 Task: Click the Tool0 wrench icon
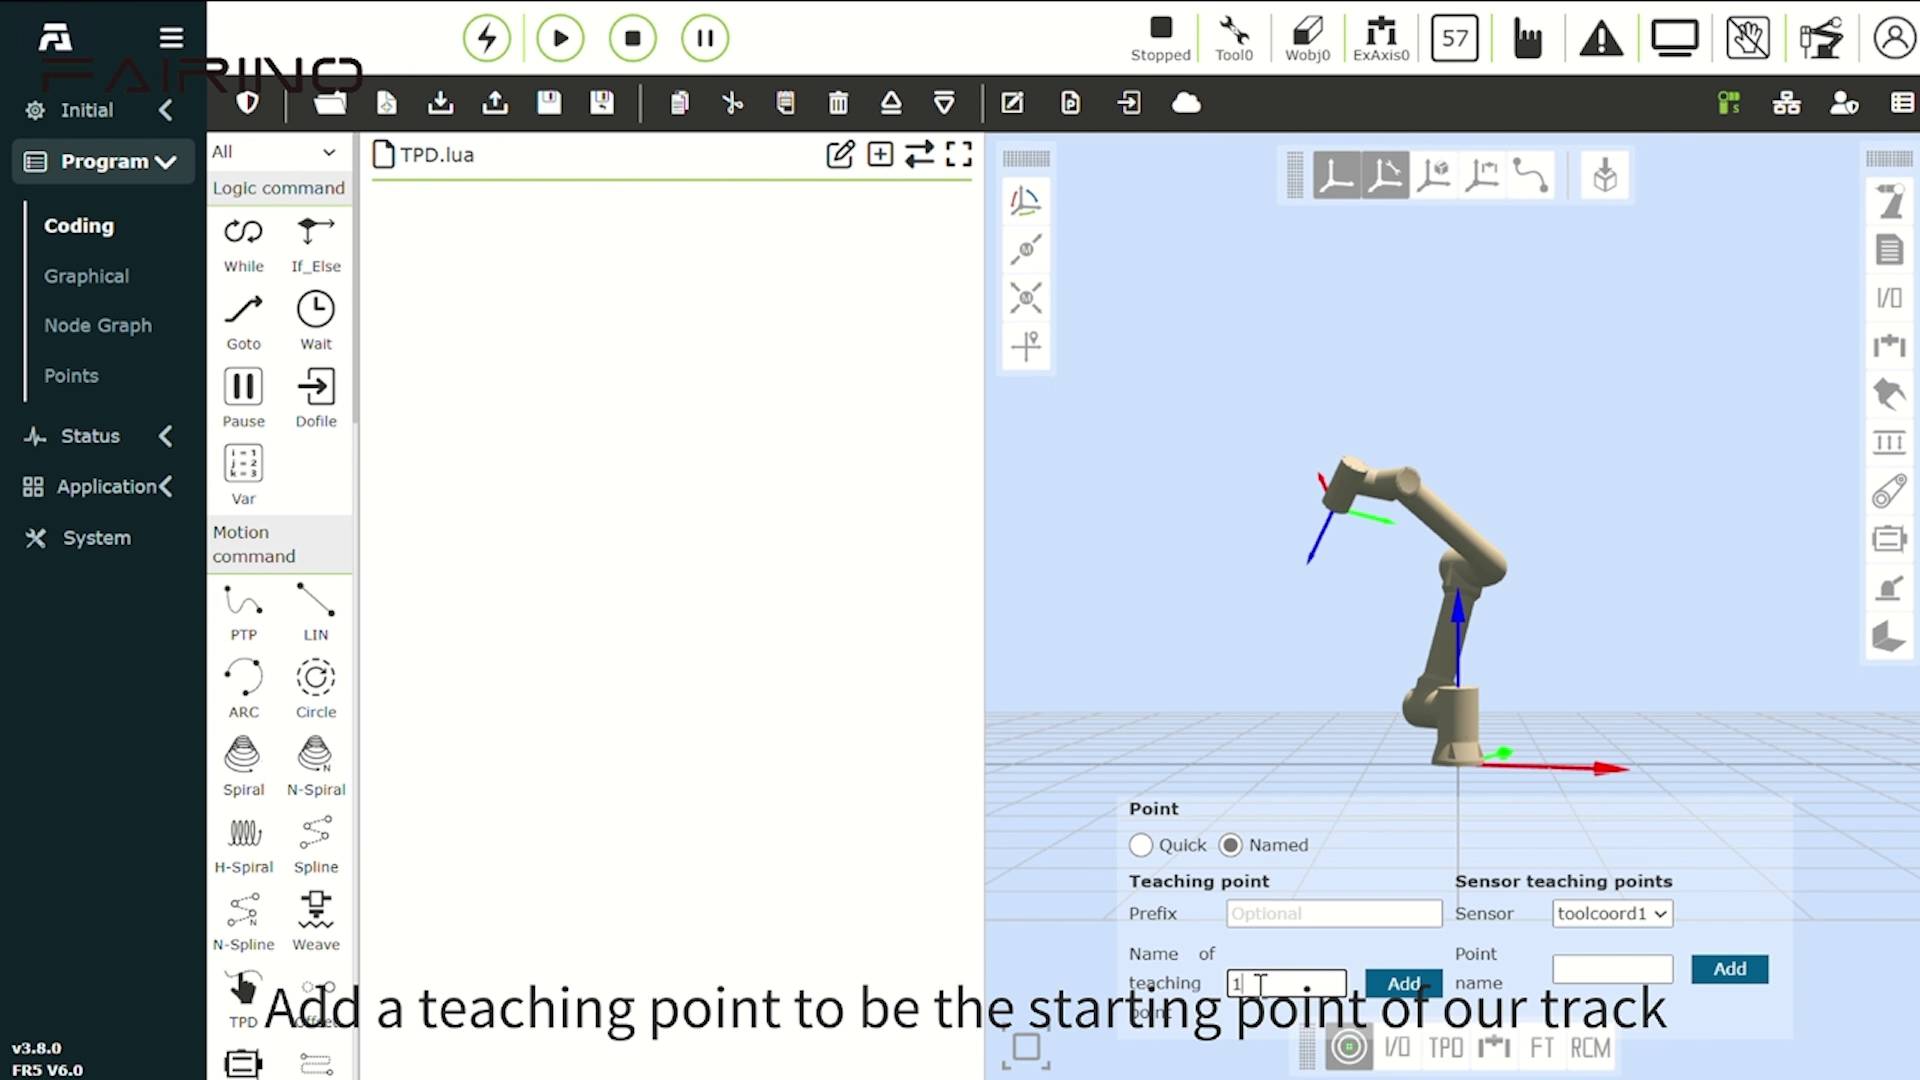point(1233,31)
